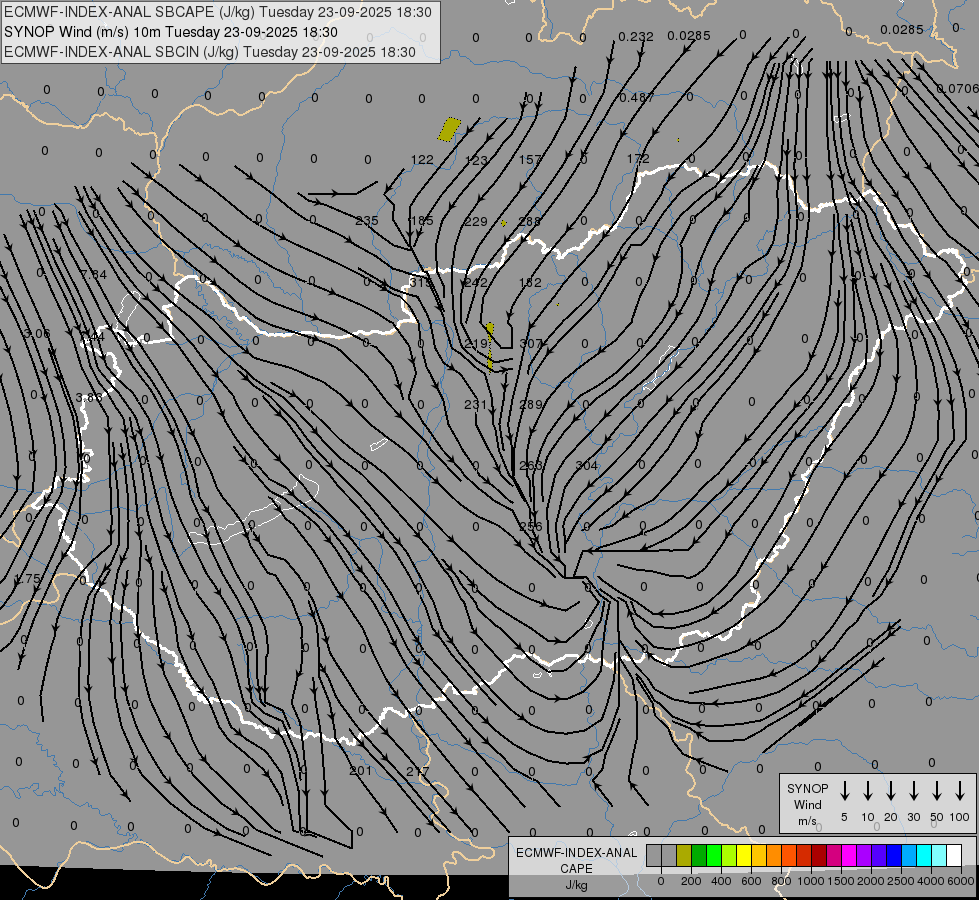
Task: Click the 0.0706 value near right edge
Action: [x=957, y=89]
